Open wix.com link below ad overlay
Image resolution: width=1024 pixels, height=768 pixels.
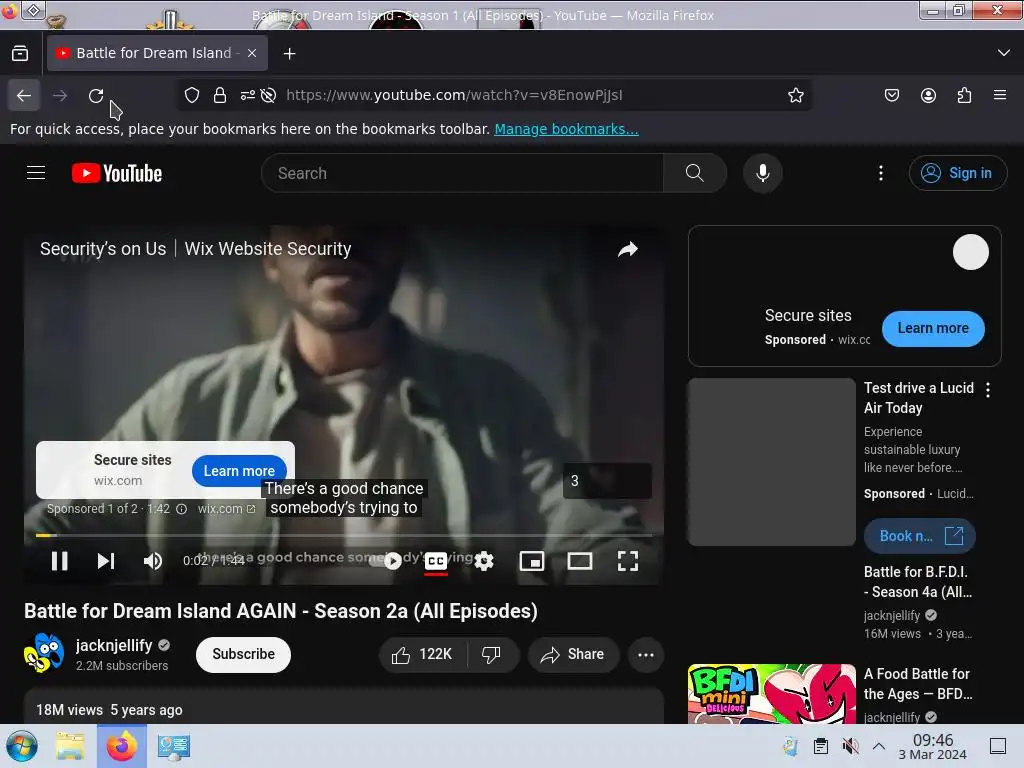(227, 509)
